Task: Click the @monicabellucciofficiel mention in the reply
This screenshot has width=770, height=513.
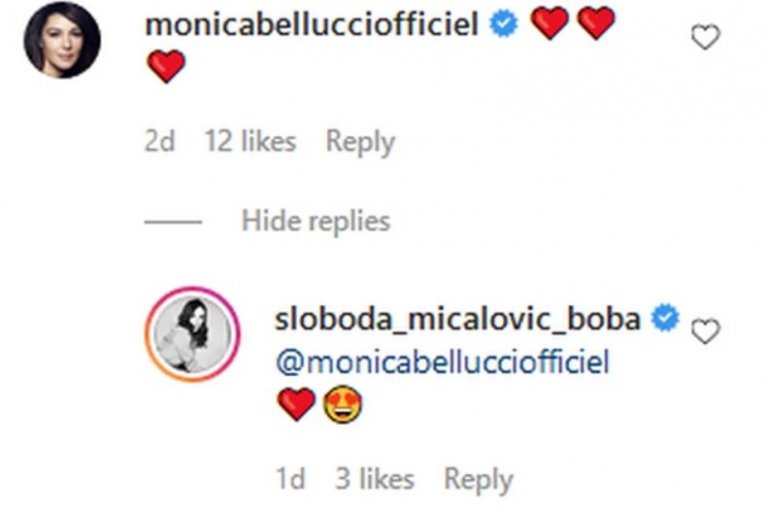Action: [441, 362]
